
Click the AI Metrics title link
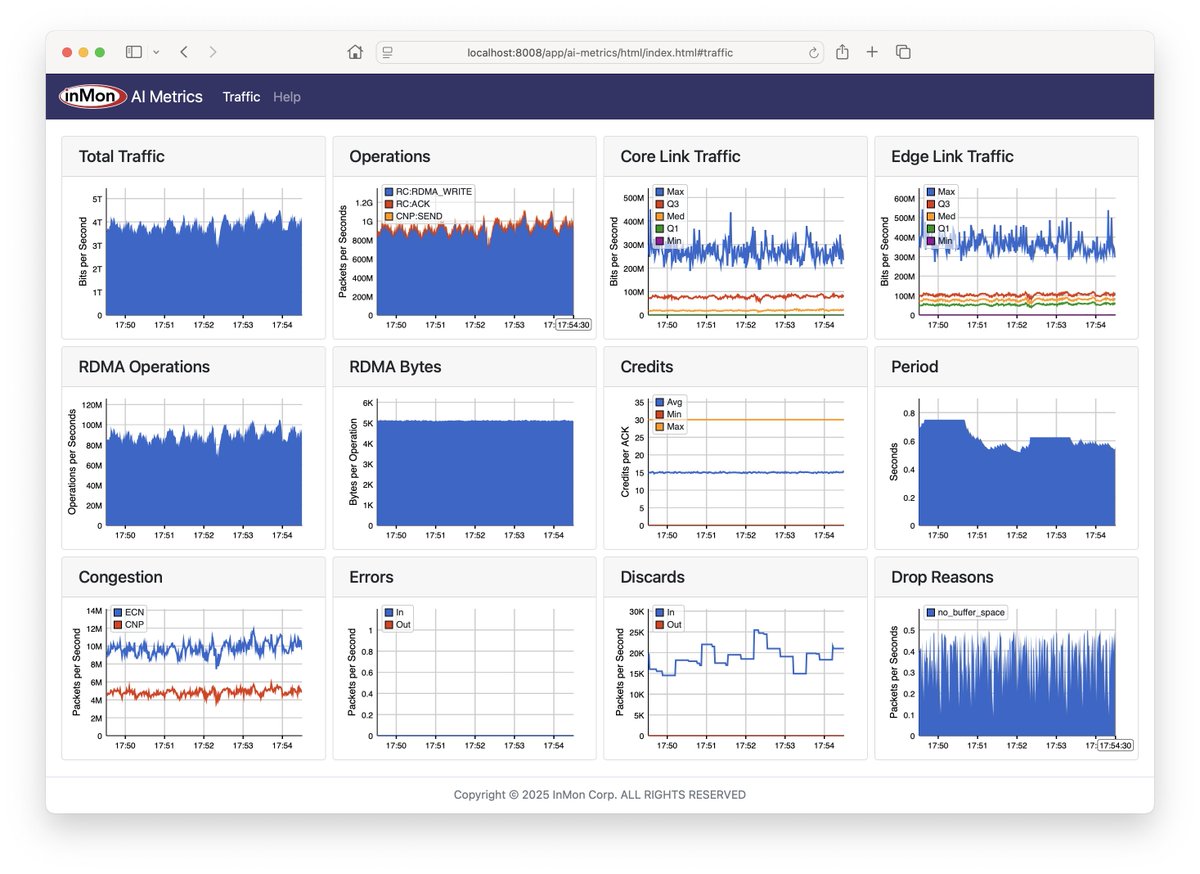coord(167,97)
